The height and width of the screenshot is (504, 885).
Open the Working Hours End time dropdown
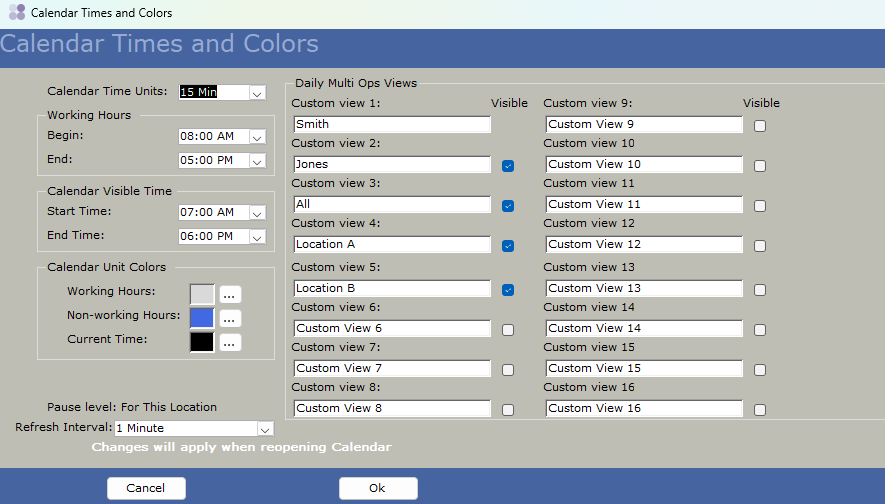coord(257,161)
